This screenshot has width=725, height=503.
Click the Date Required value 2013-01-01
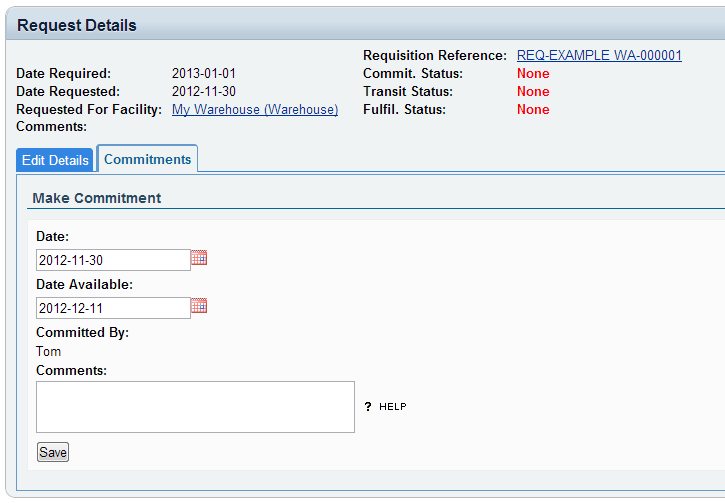(204, 73)
